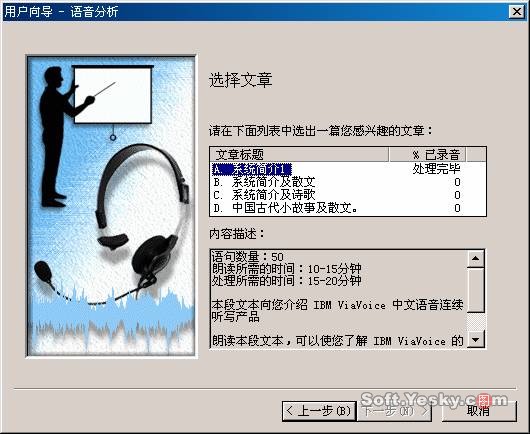This screenshot has width=530, height=434.
Task: Click the description scrollbar thumb
Action: tap(476, 290)
